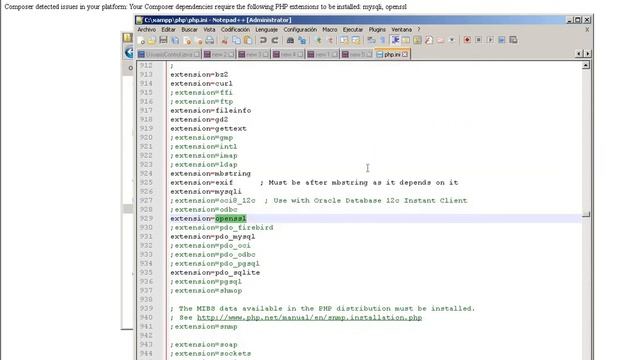Click the Stop Recording macro icon
The height and width of the screenshot is (360, 640).
(x=478, y=40)
